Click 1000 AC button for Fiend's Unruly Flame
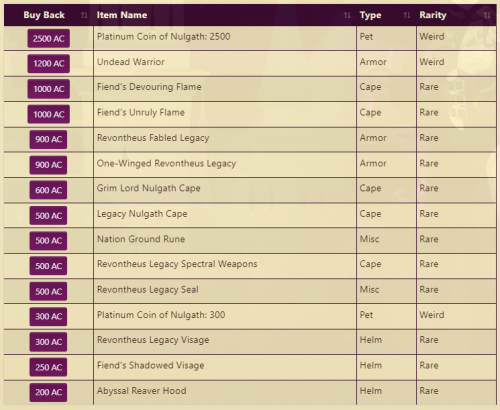Viewport: 500px width, 410px height. coord(49,114)
